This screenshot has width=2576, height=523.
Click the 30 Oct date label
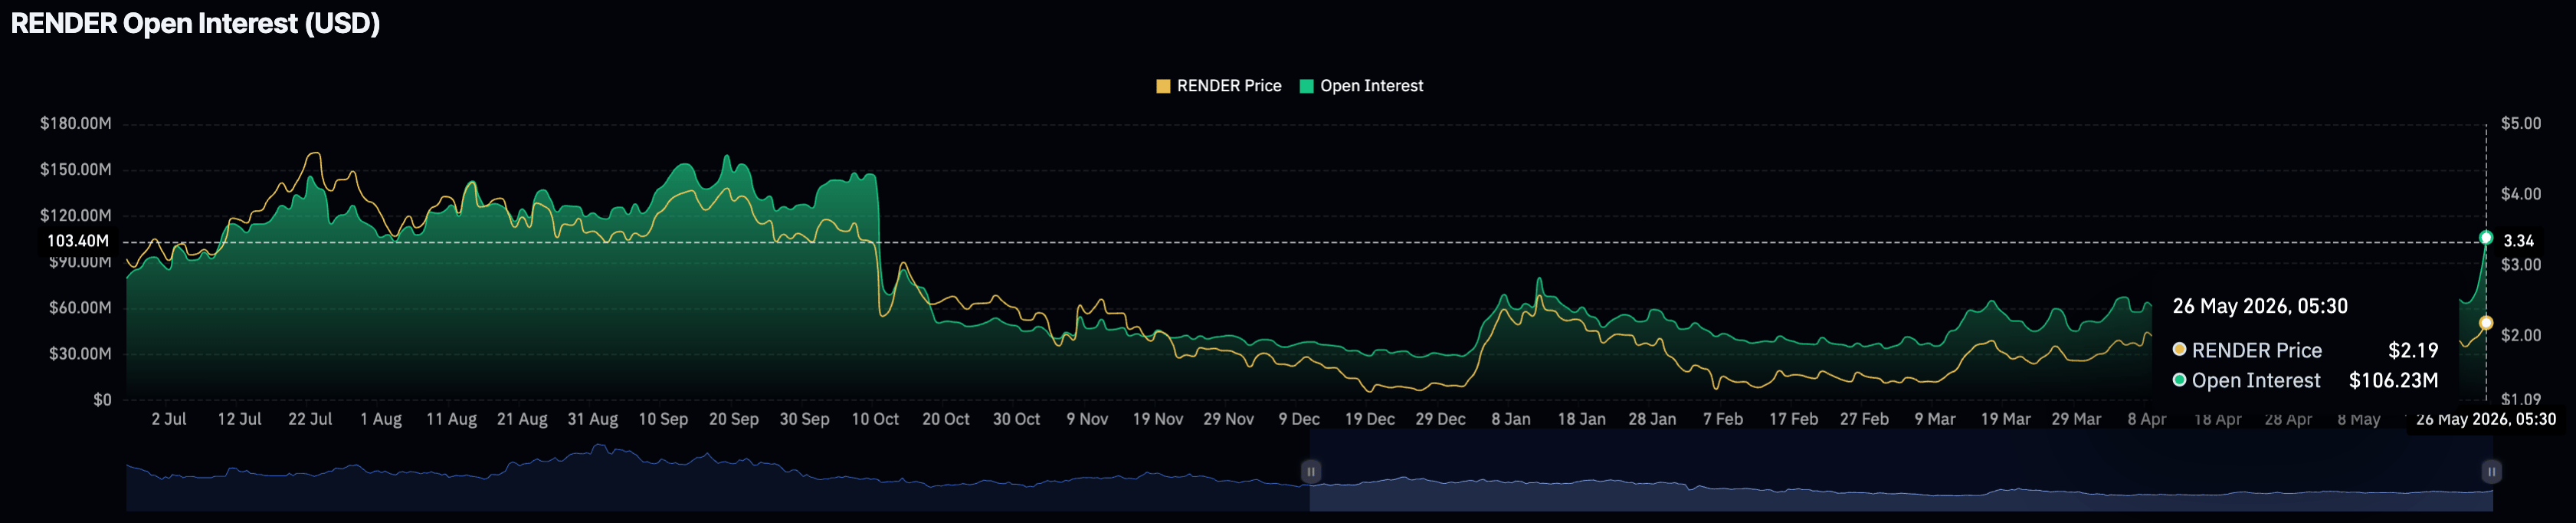[x=1016, y=419]
